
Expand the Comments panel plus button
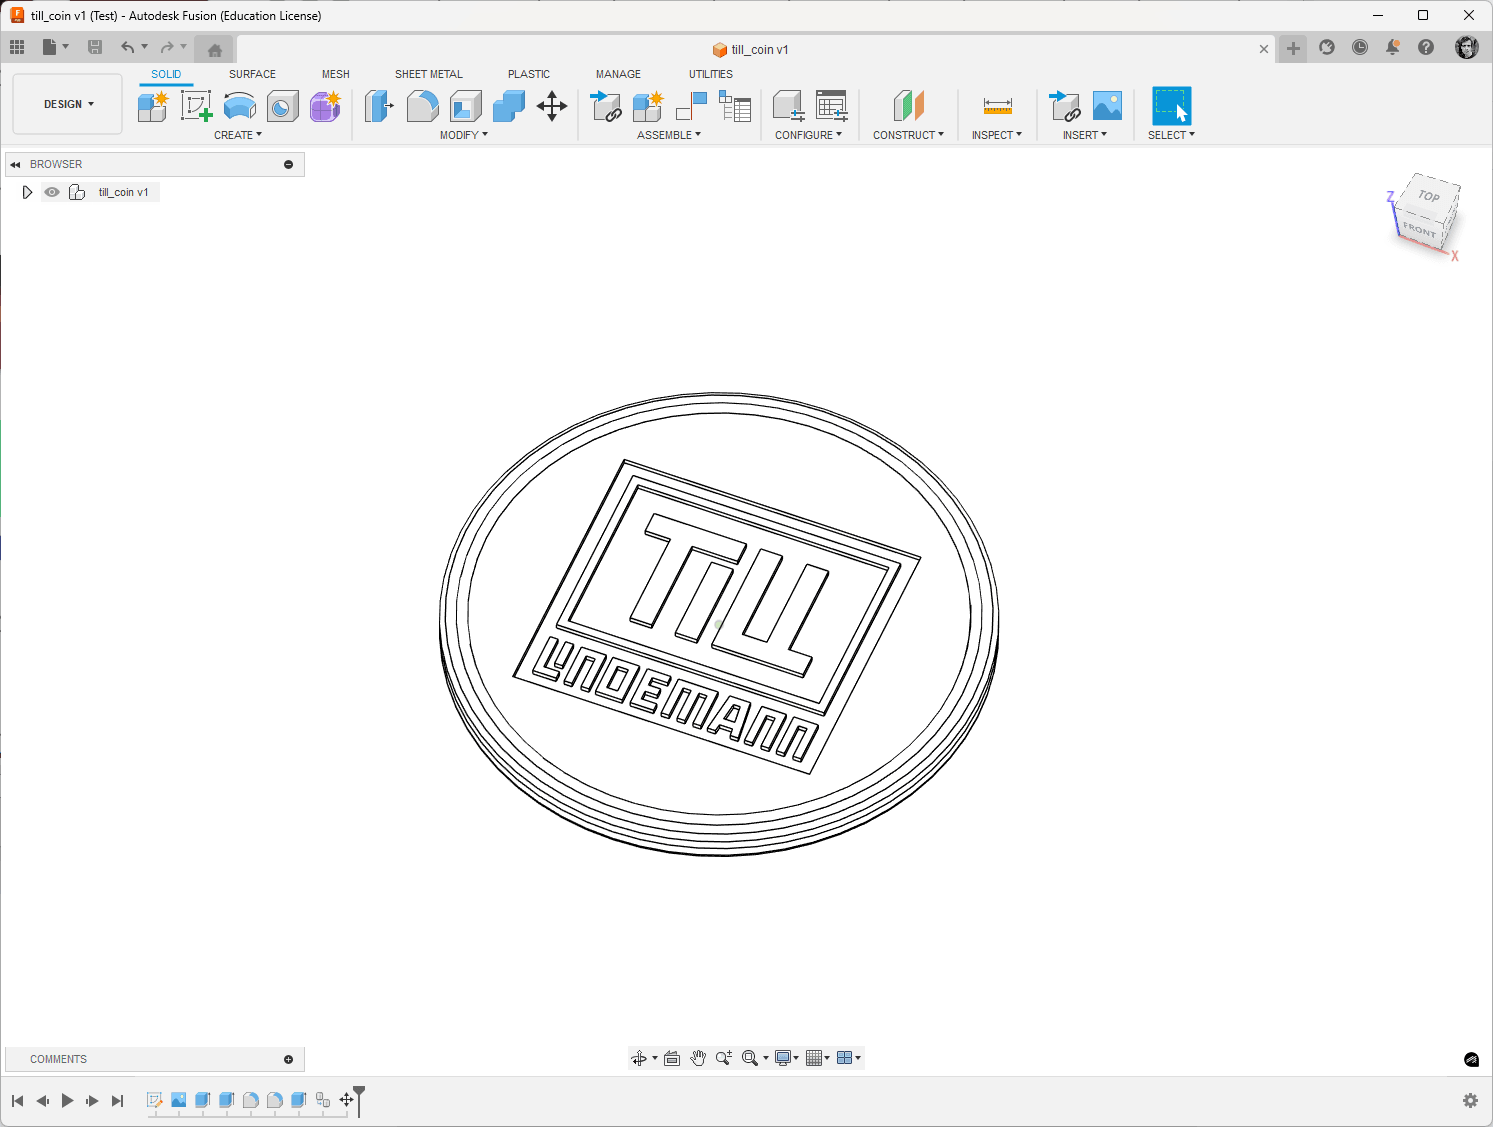(289, 1059)
